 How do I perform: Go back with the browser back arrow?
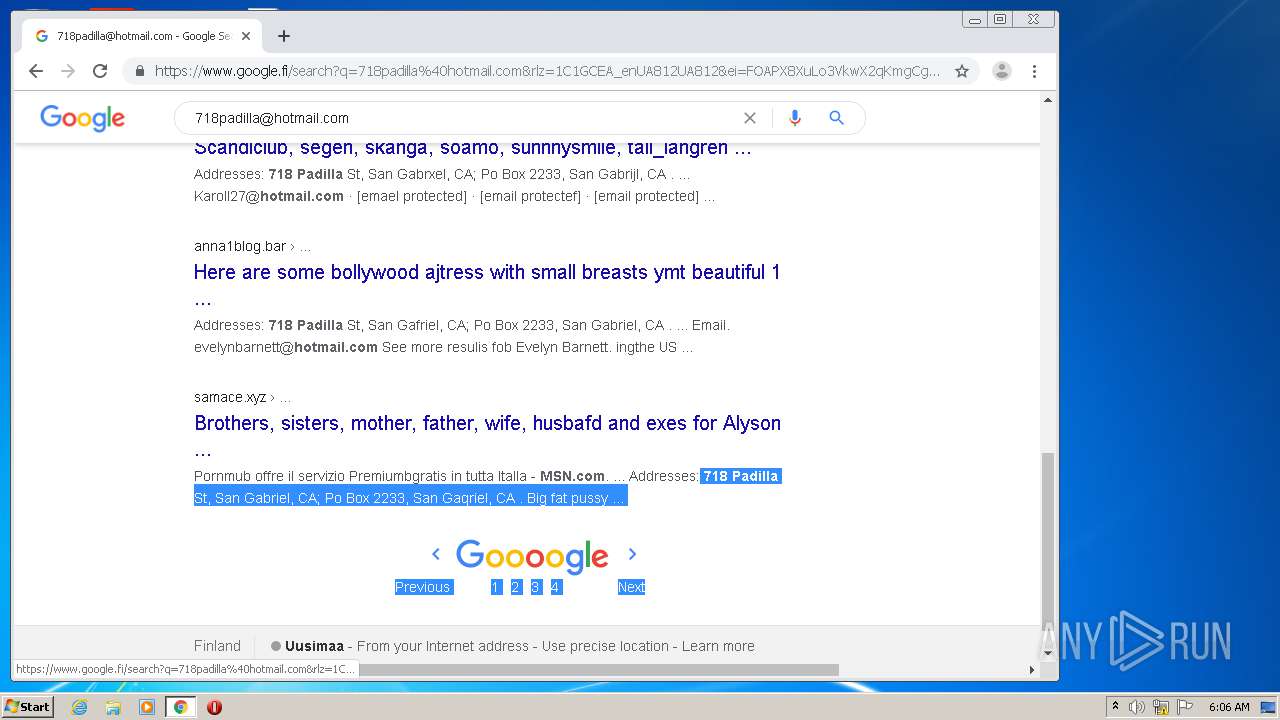point(36,71)
